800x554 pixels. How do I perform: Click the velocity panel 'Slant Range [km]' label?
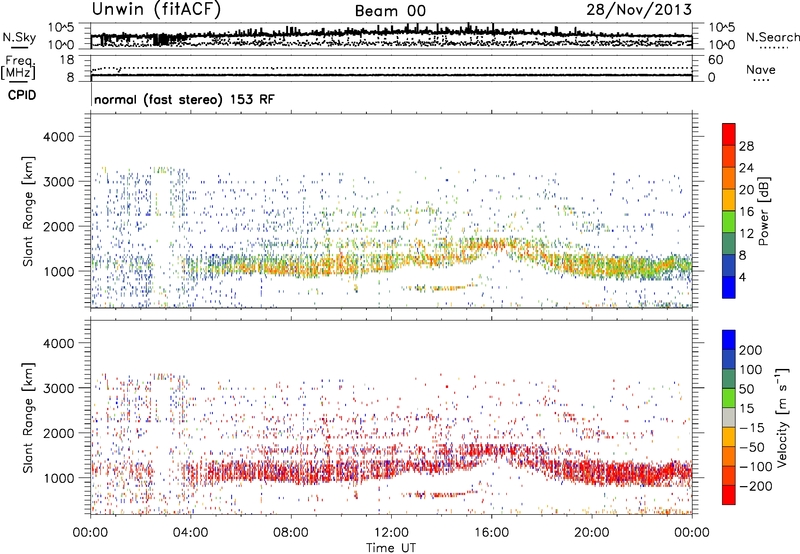tap(29, 418)
